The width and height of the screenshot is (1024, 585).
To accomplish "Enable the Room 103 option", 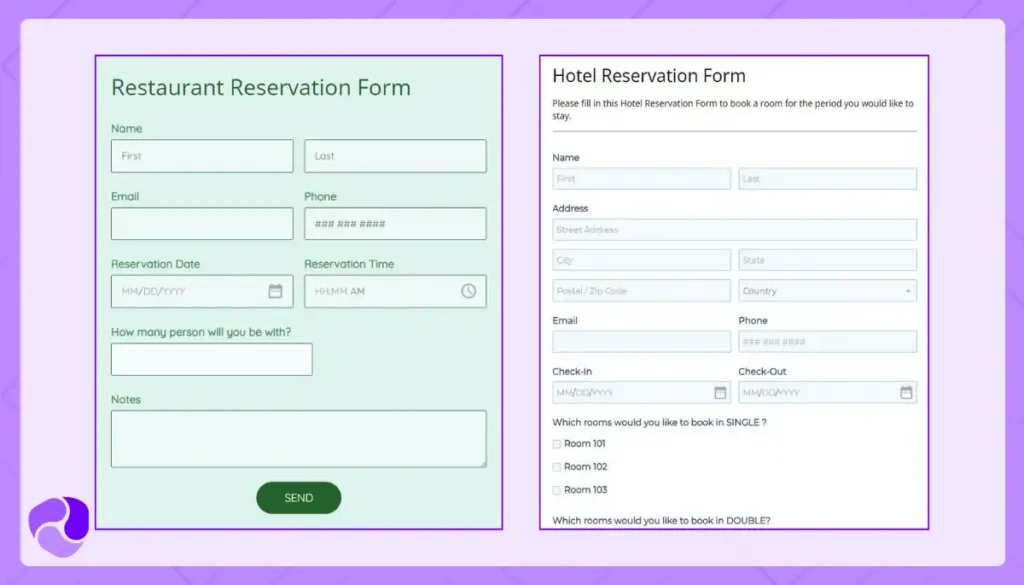I will click(x=556, y=489).
